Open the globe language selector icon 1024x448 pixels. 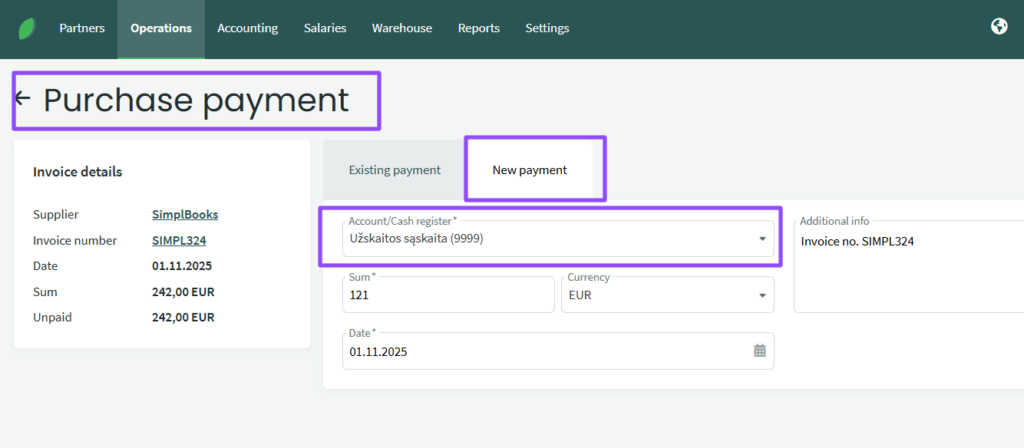(x=998, y=27)
